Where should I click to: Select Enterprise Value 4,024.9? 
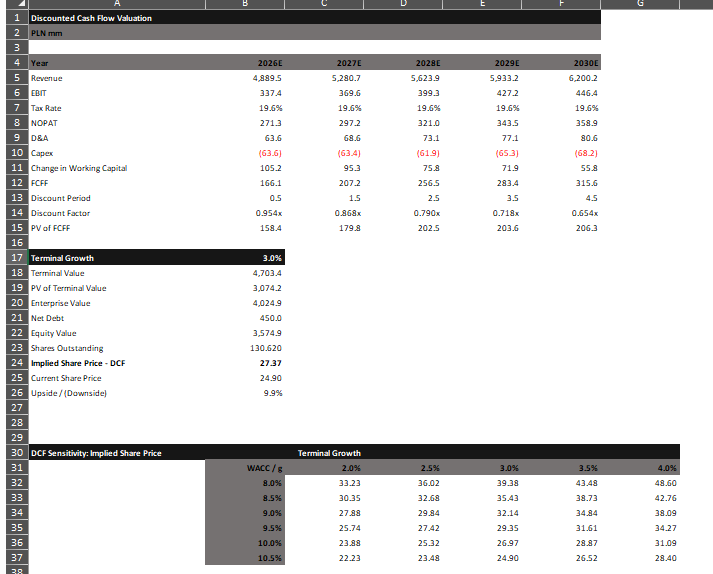(267, 303)
